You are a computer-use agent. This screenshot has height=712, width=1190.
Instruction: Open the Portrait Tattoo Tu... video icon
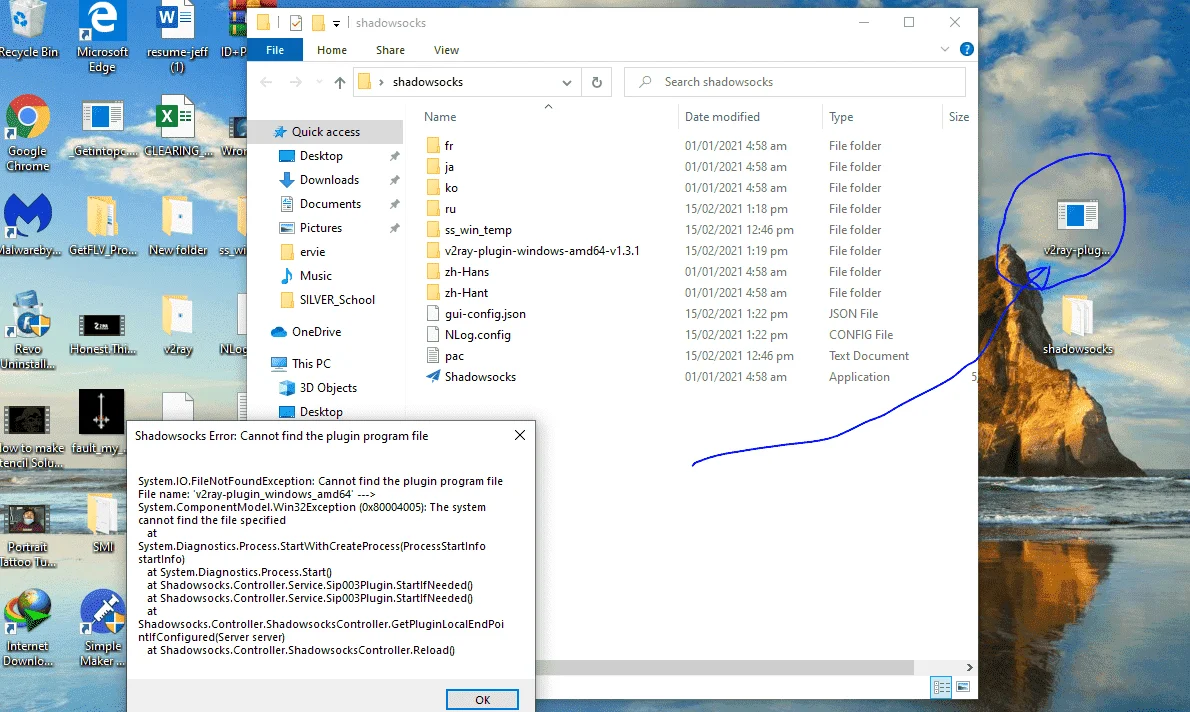point(28,537)
